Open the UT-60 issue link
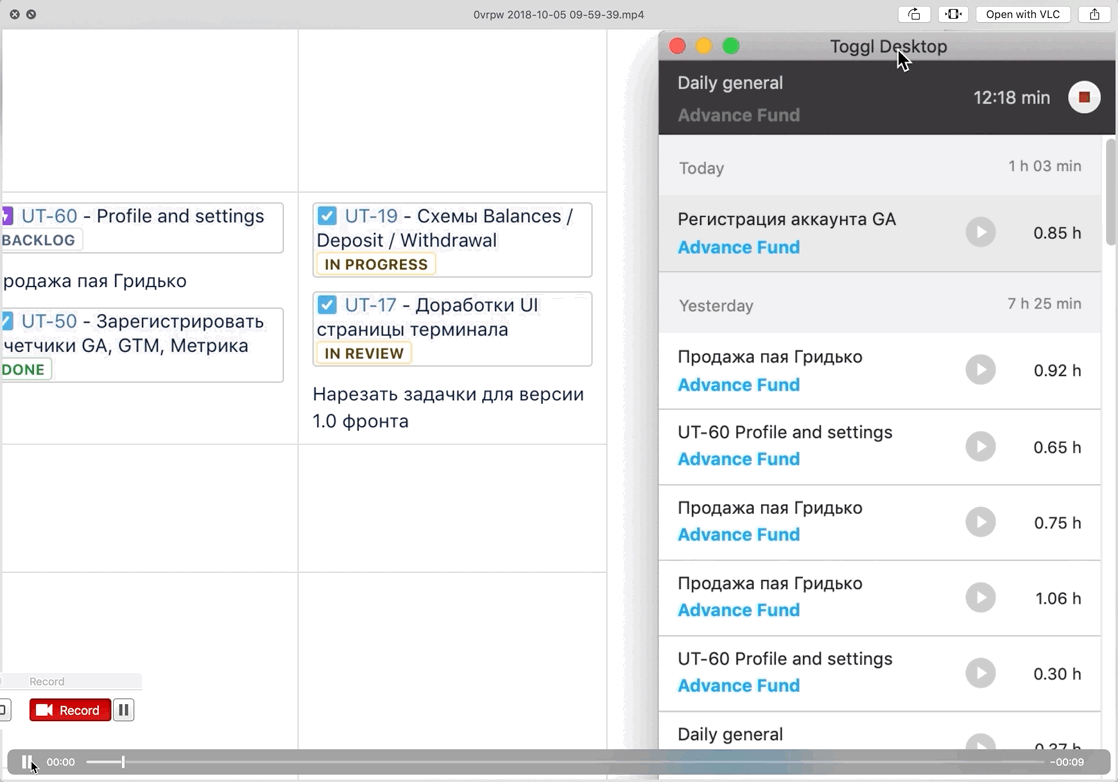 (x=49, y=216)
